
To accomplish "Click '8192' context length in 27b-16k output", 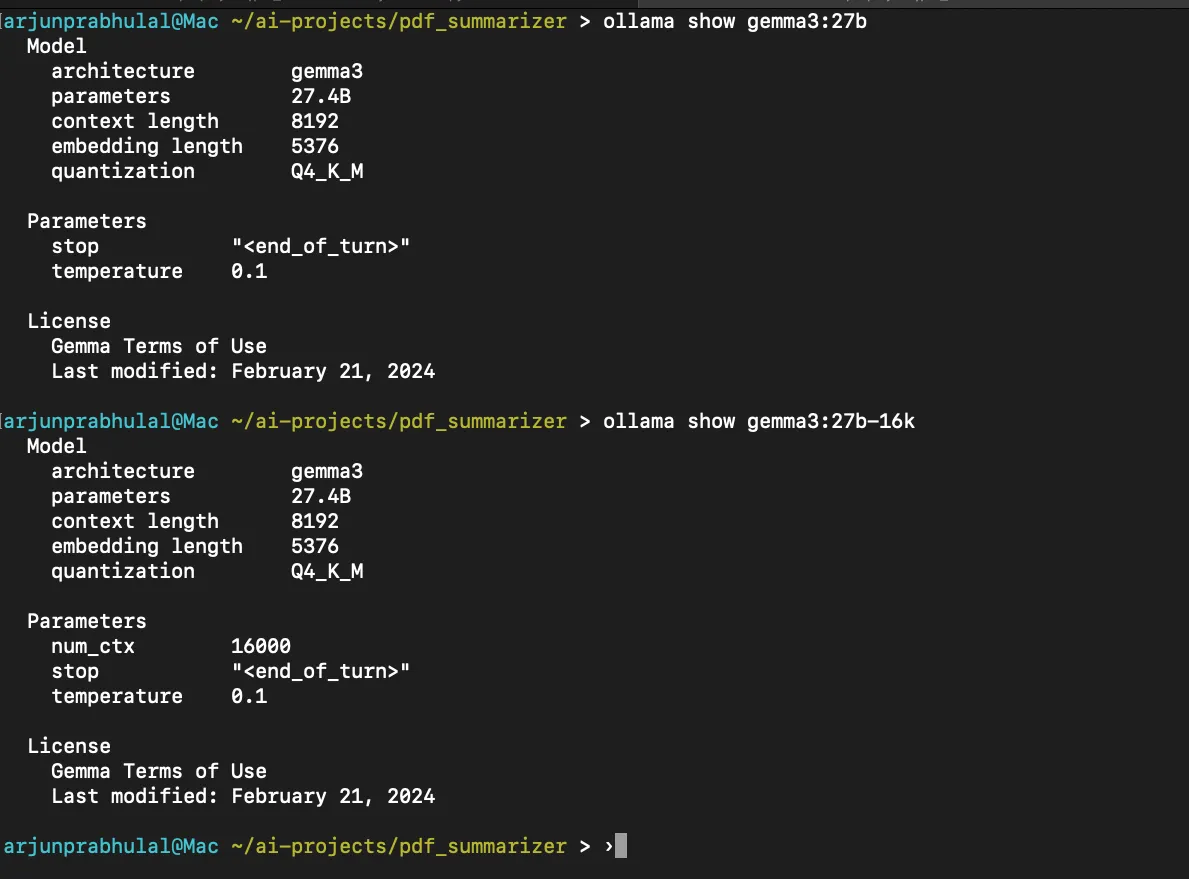I will 315,521.
